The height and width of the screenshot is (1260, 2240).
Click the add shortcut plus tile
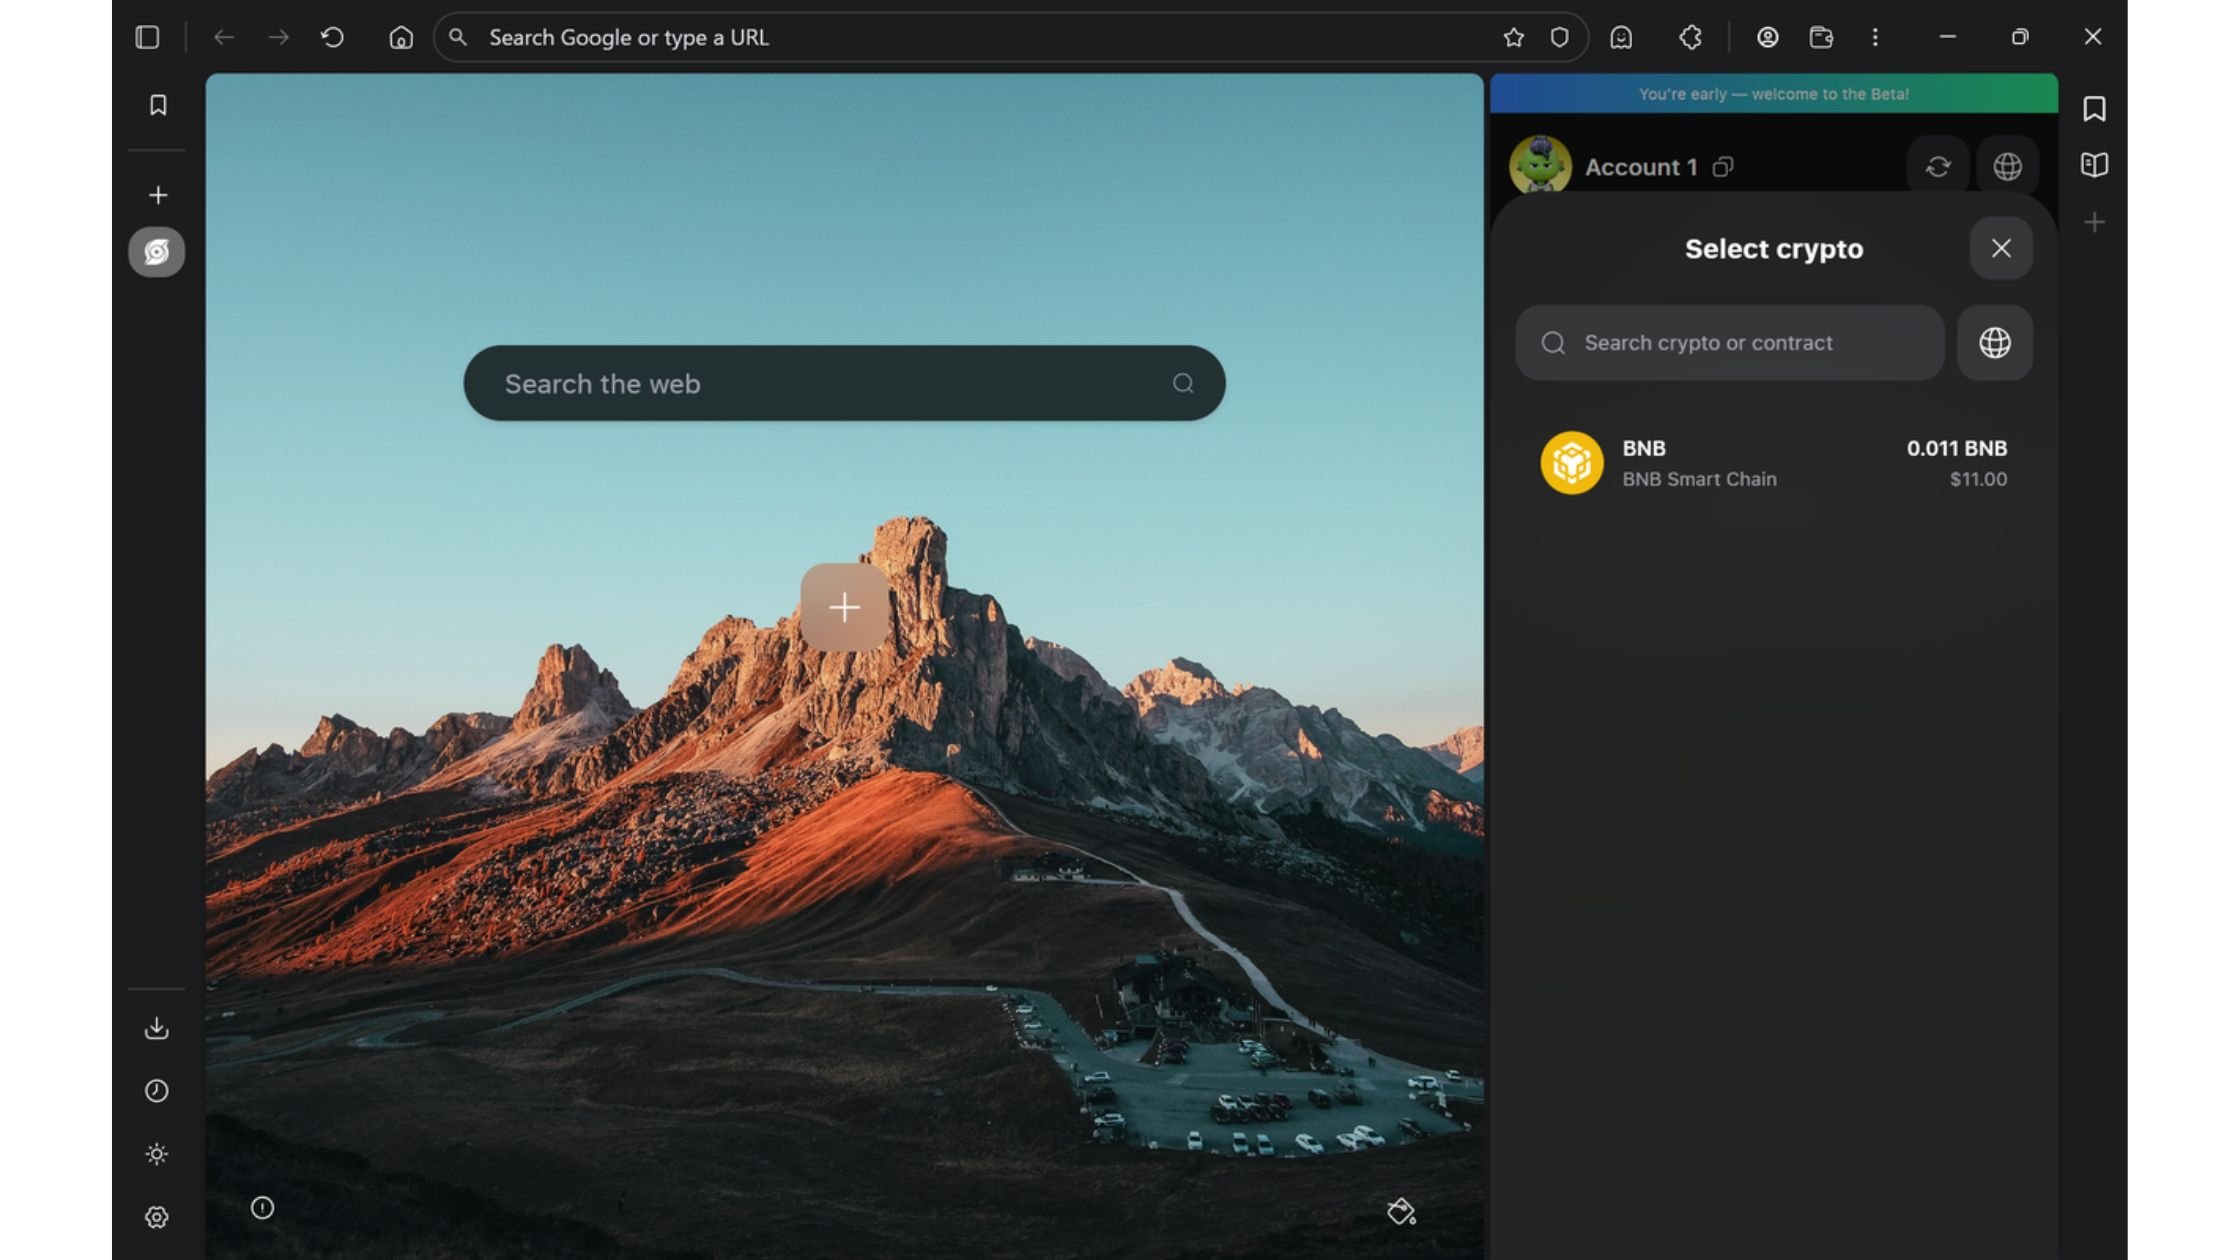tap(844, 607)
